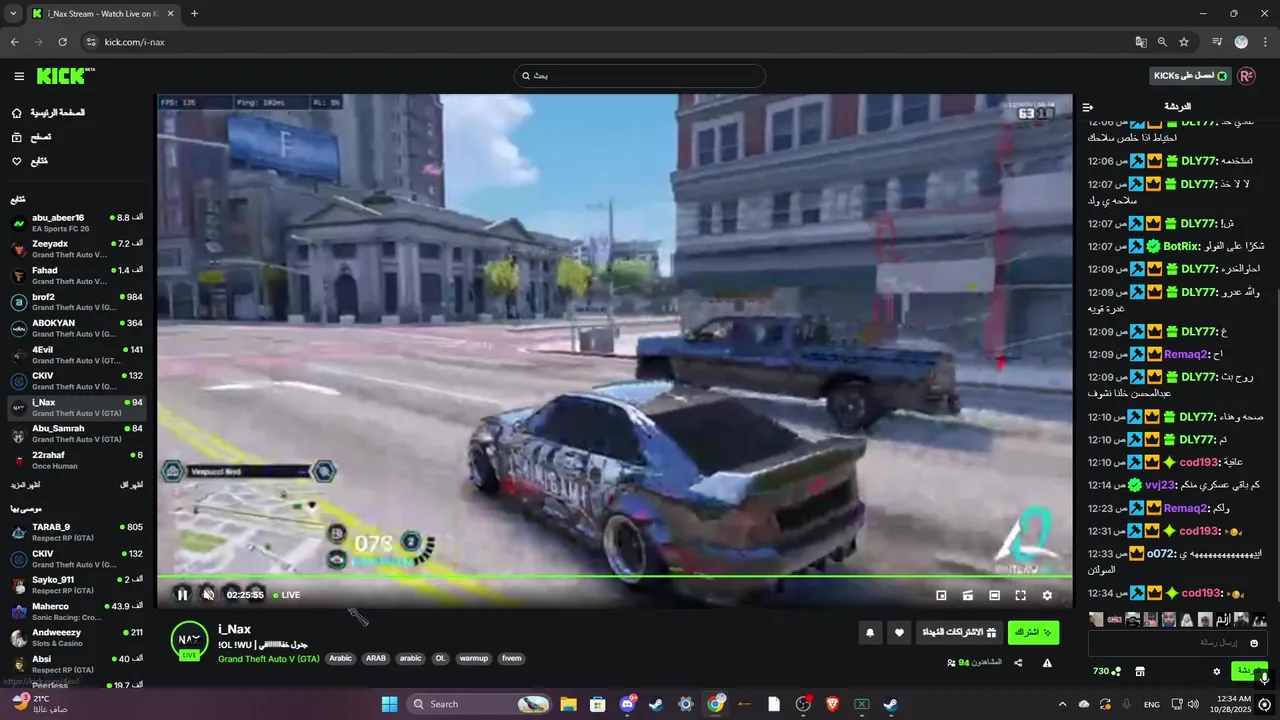Screen dimensions: 1280x720
Task: Open the Browse sidebar item
Action: coord(33,137)
